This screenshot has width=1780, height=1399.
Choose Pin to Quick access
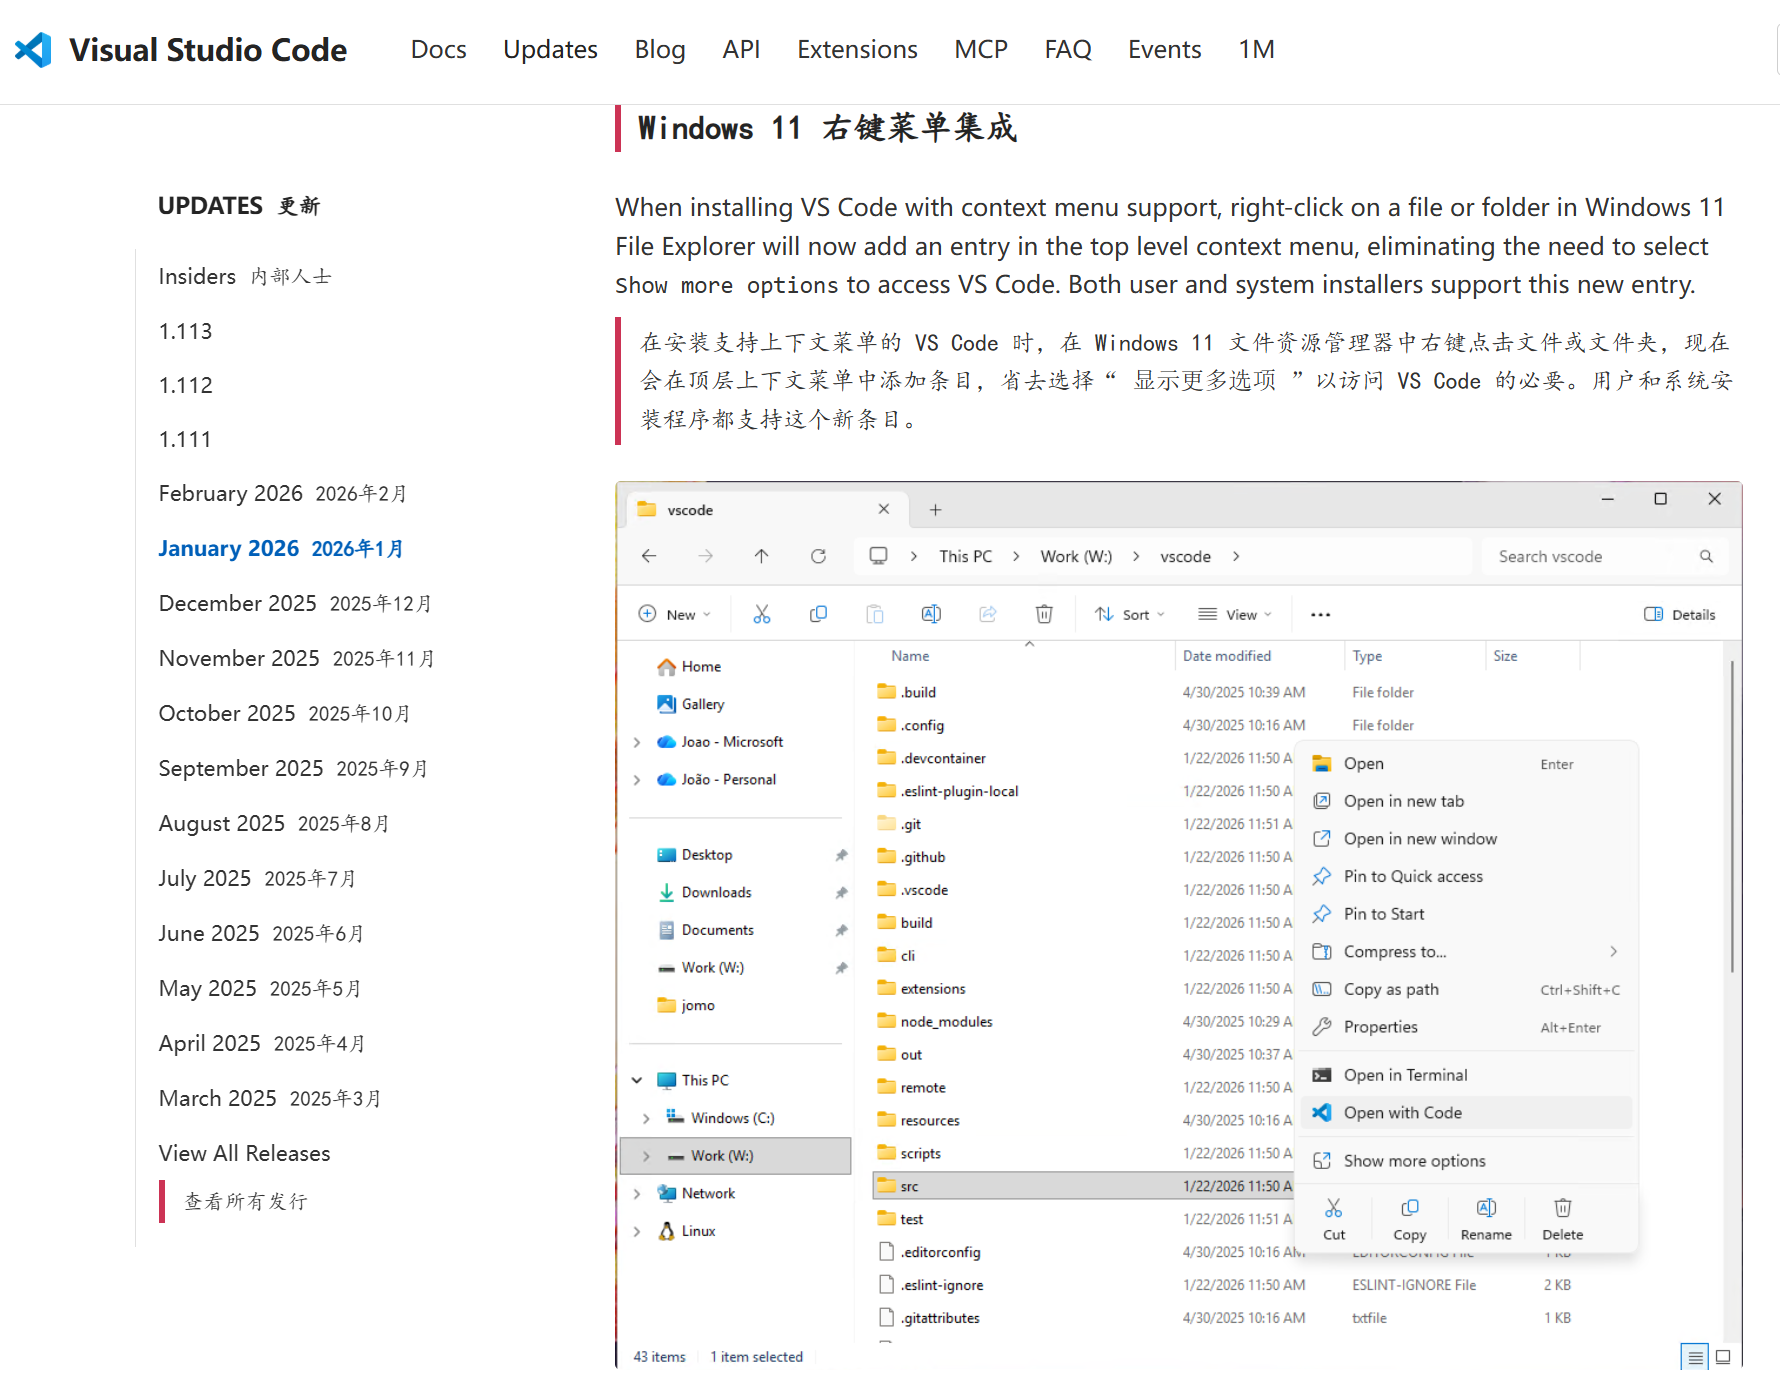1466,877
